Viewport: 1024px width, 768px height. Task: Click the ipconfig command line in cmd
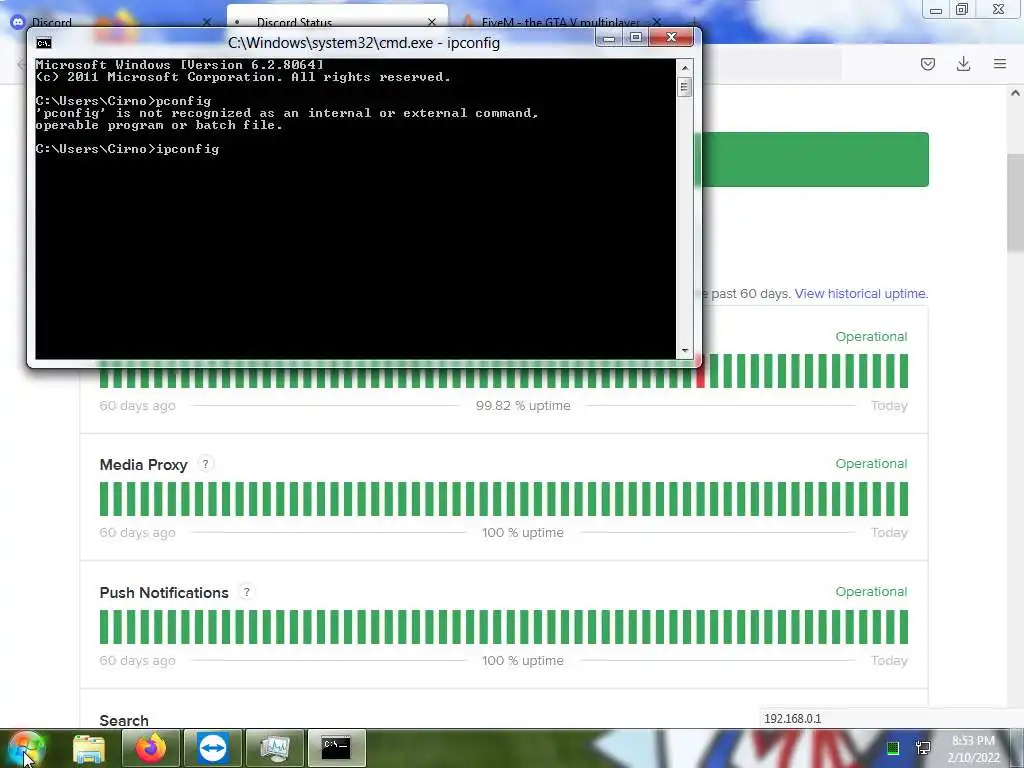(127, 149)
